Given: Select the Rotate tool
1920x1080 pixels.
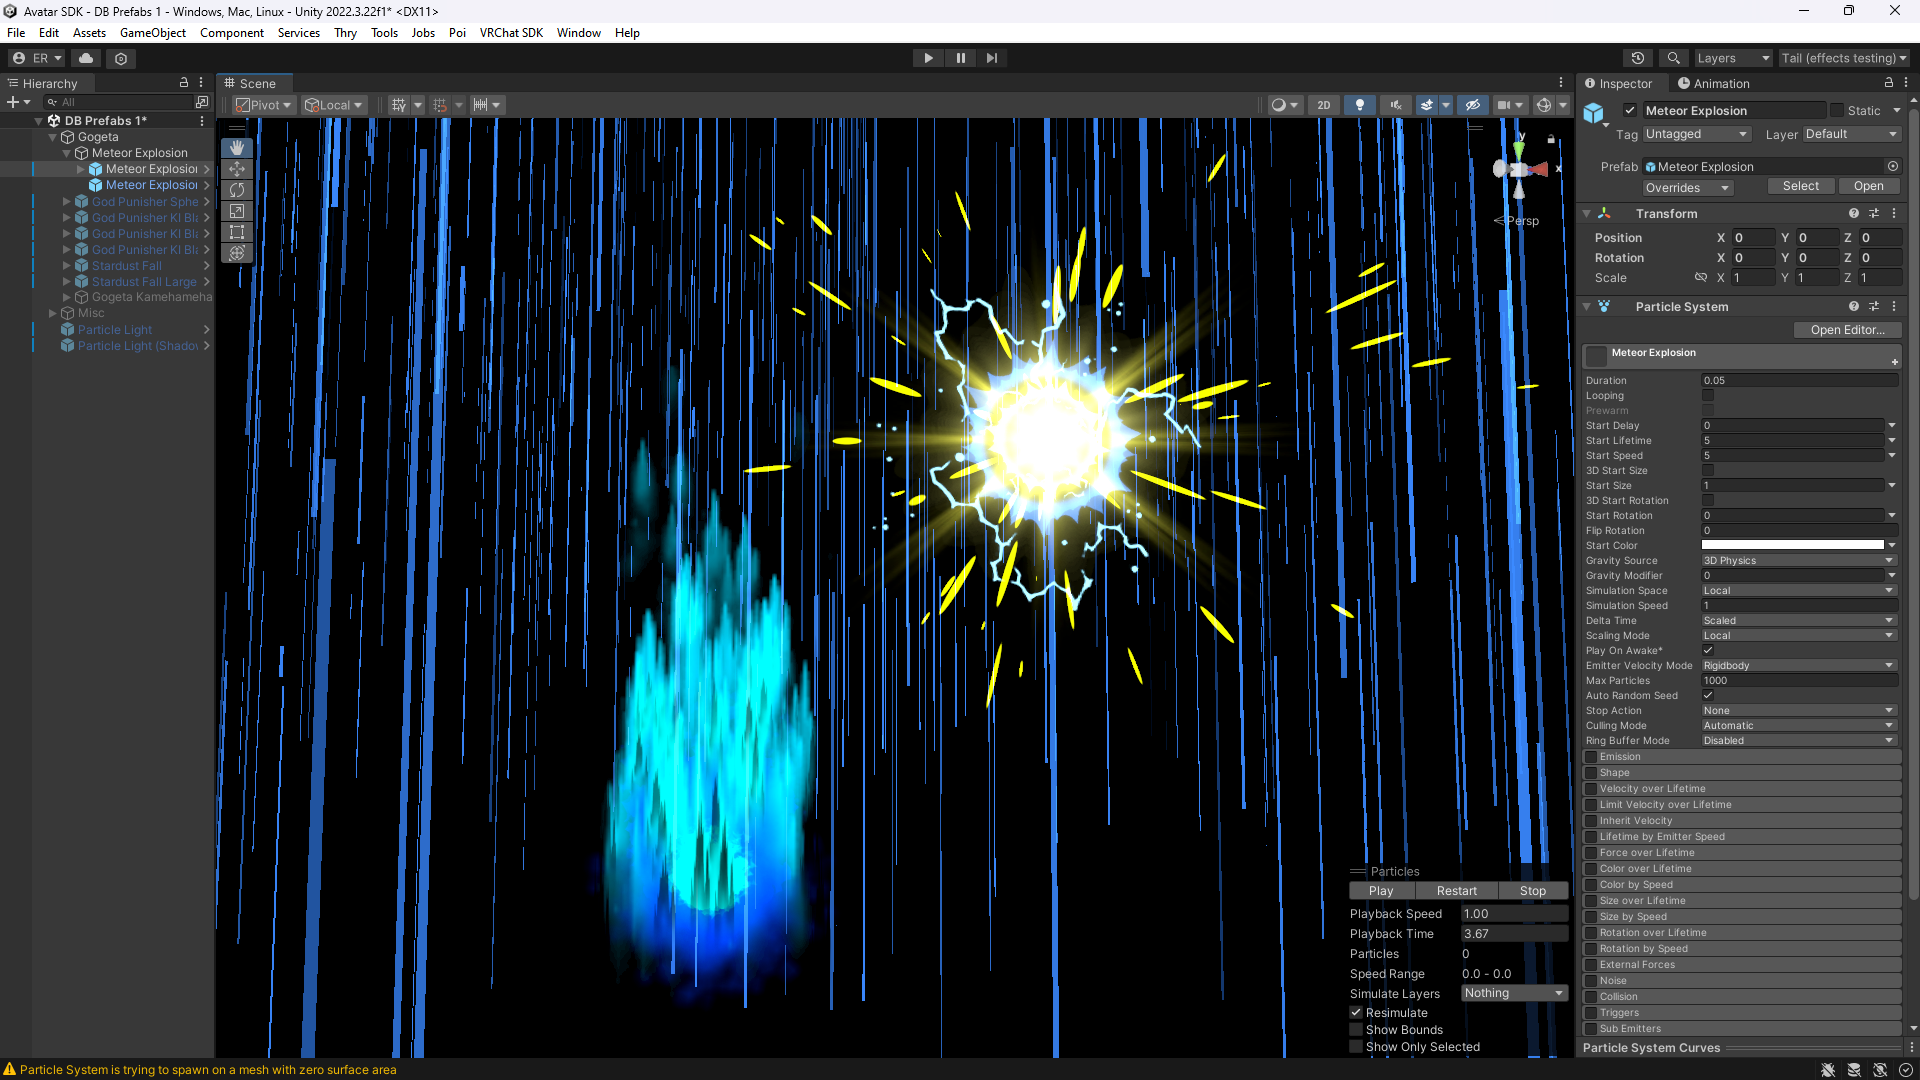Looking at the screenshot, I should [x=237, y=190].
